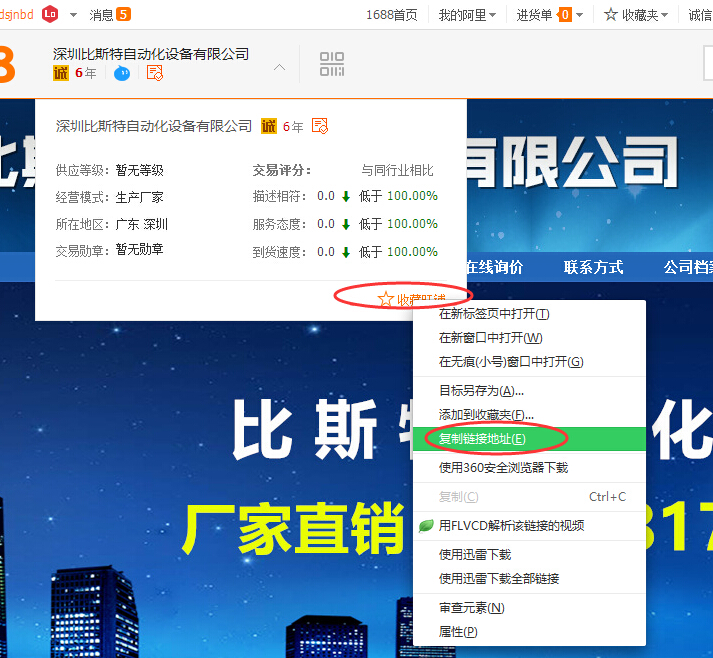Click the blue Wangwang chat icon
The image size is (713, 658).
[121, 73]
